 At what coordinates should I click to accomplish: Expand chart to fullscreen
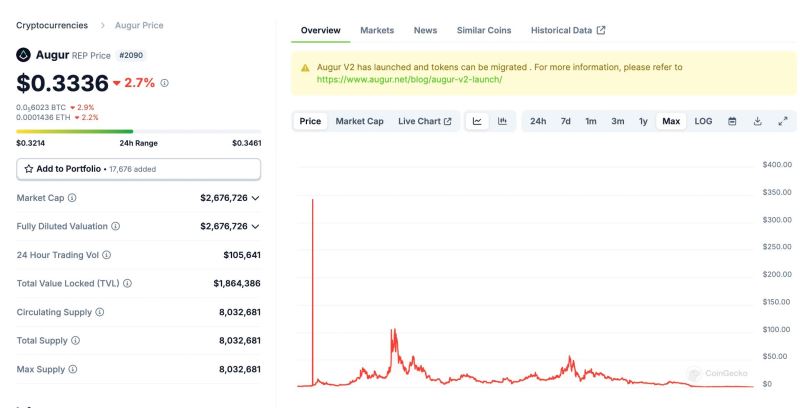(x=782, y=121)
